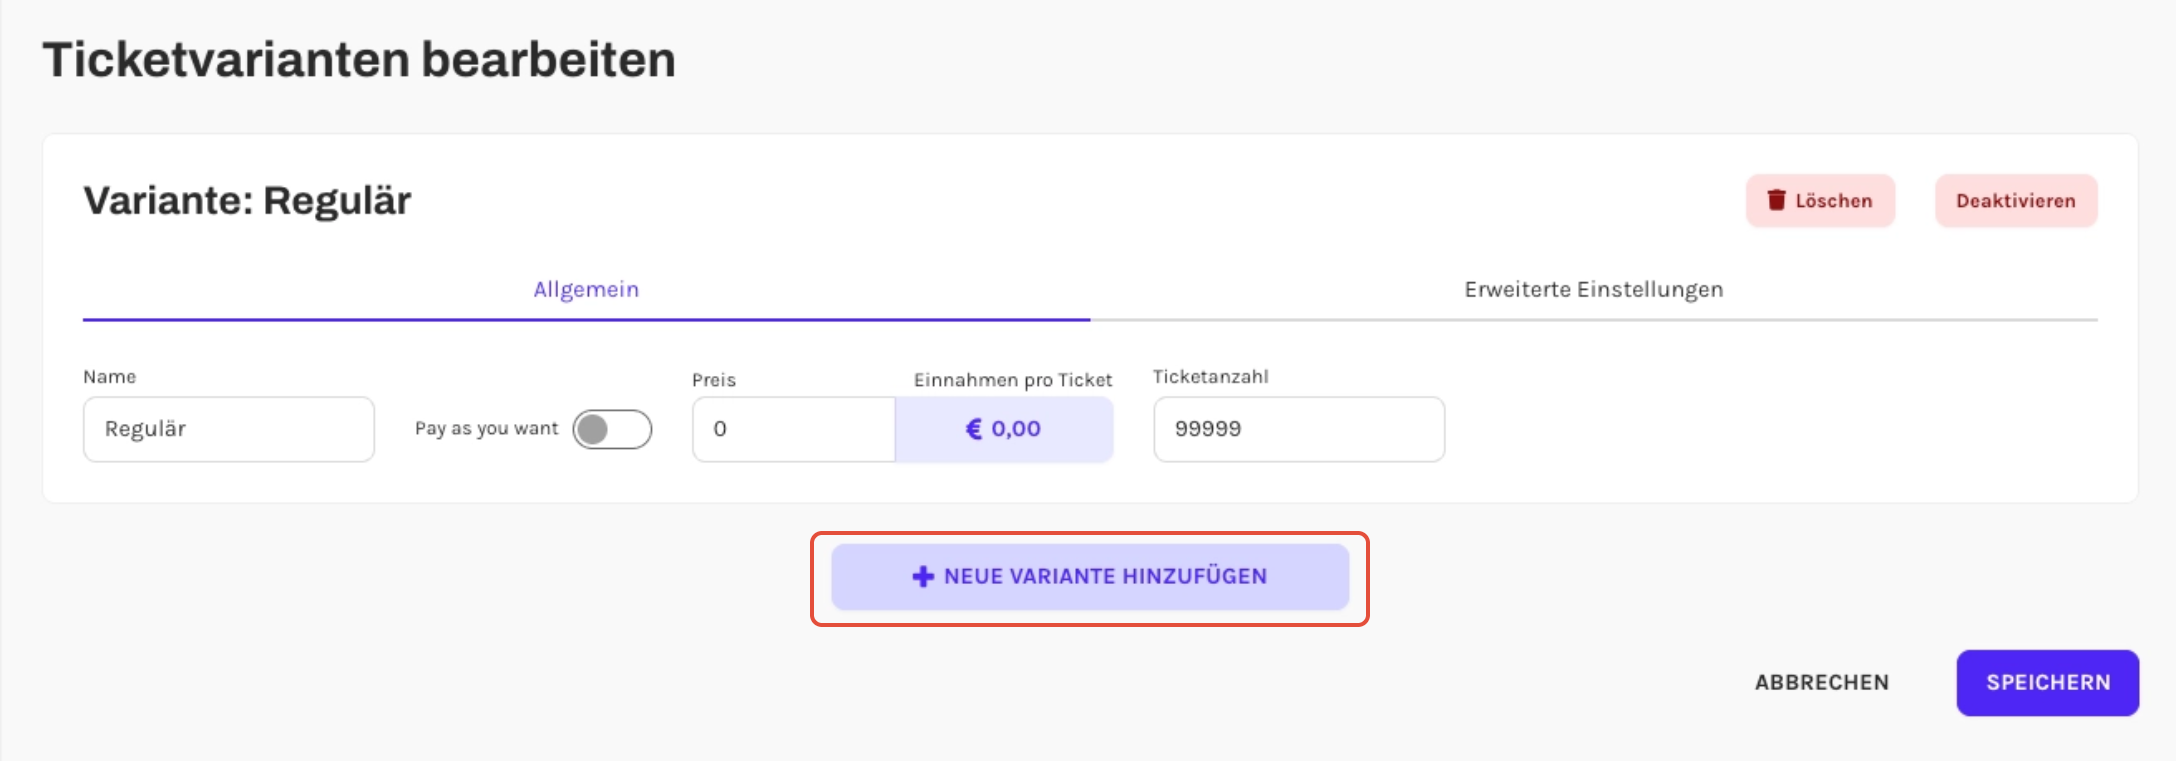Click the euro symbol in Einnahmen field
Image resolution: width=2176 pixels, height=761 pixels.
click(x=973, y=429)
